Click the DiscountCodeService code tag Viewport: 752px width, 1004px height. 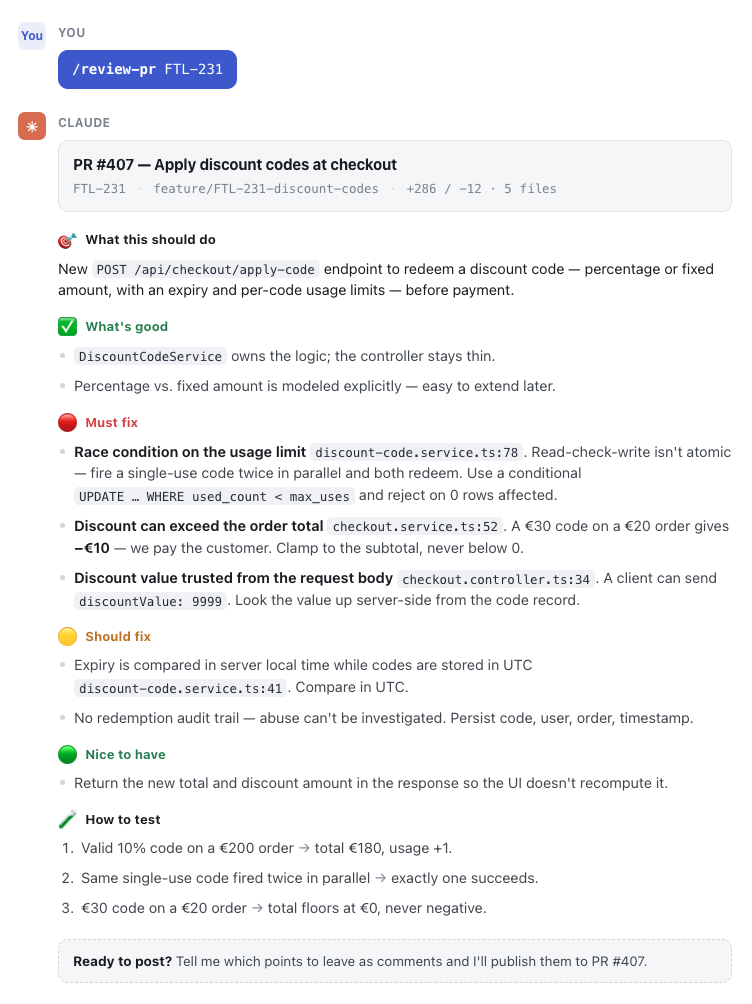pyautogui.click(x=151, y=357)
